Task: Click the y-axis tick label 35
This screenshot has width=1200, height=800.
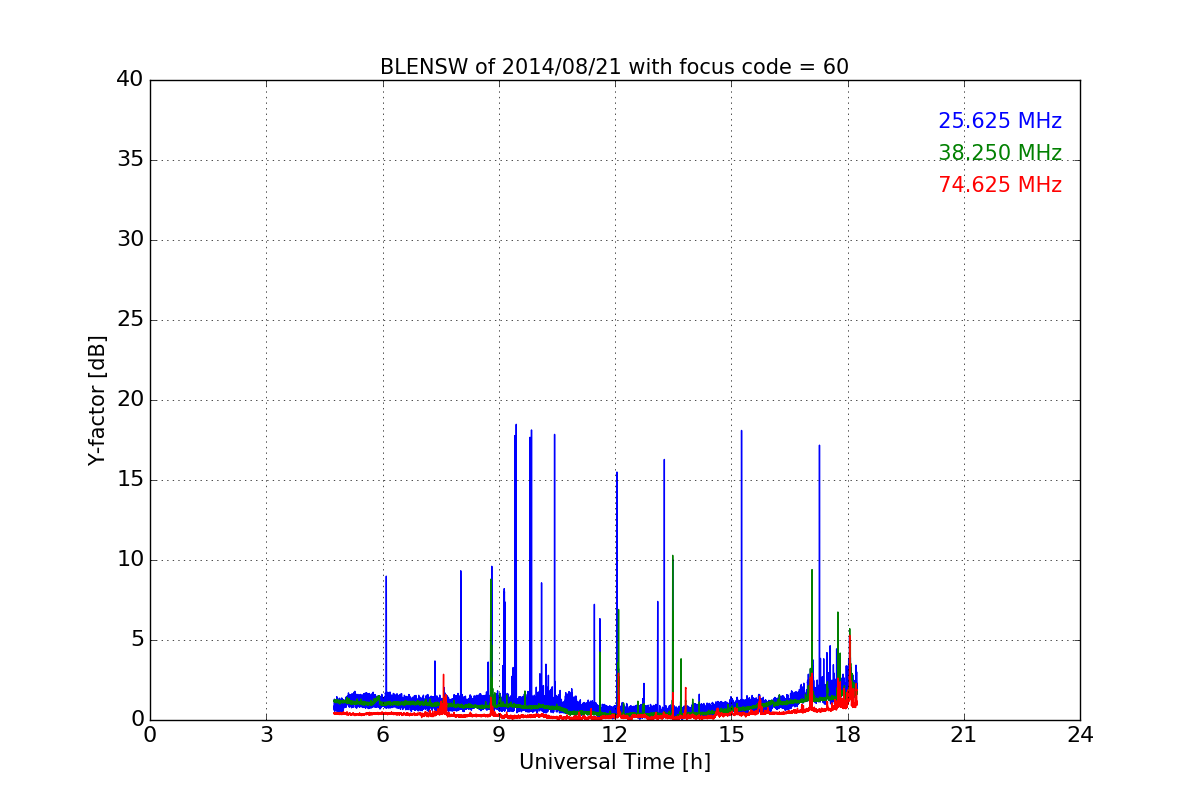Action: point(130,159)
